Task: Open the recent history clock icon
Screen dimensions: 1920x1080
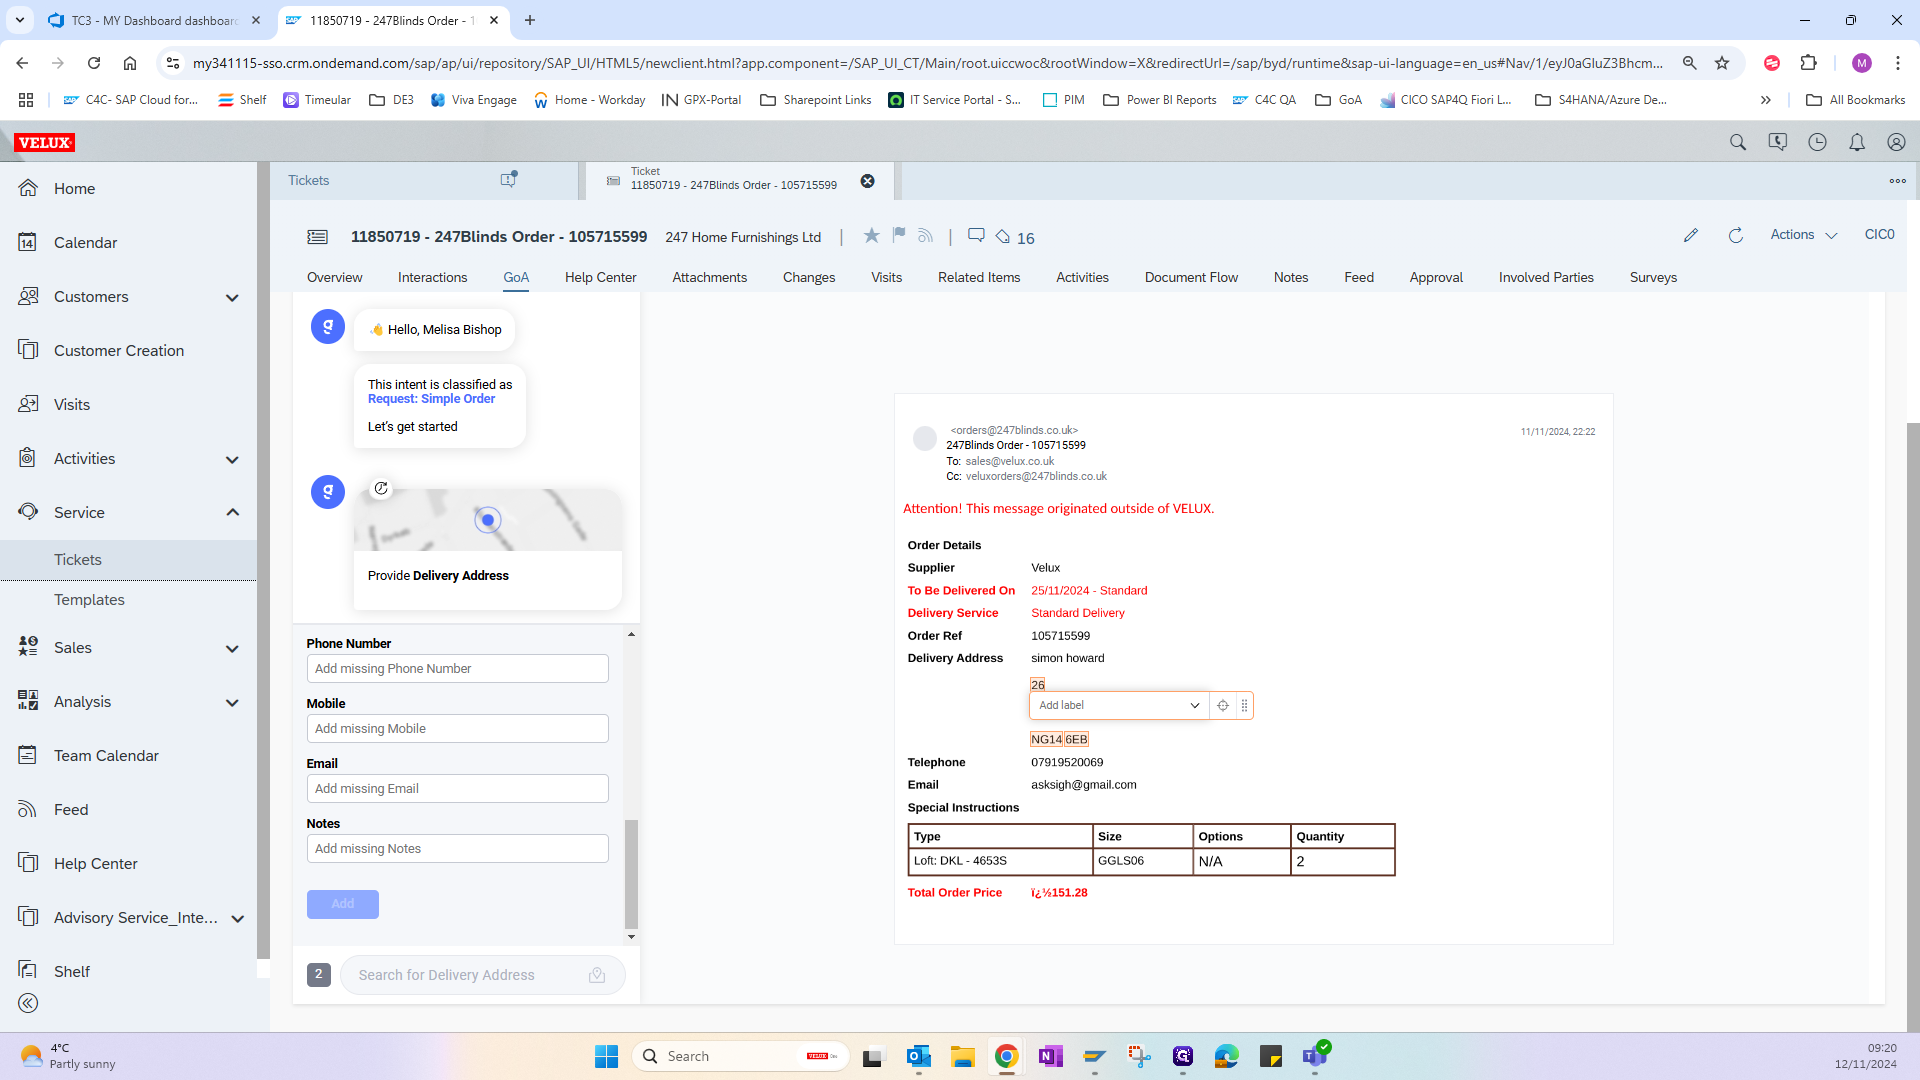Action: [1817, 143]
